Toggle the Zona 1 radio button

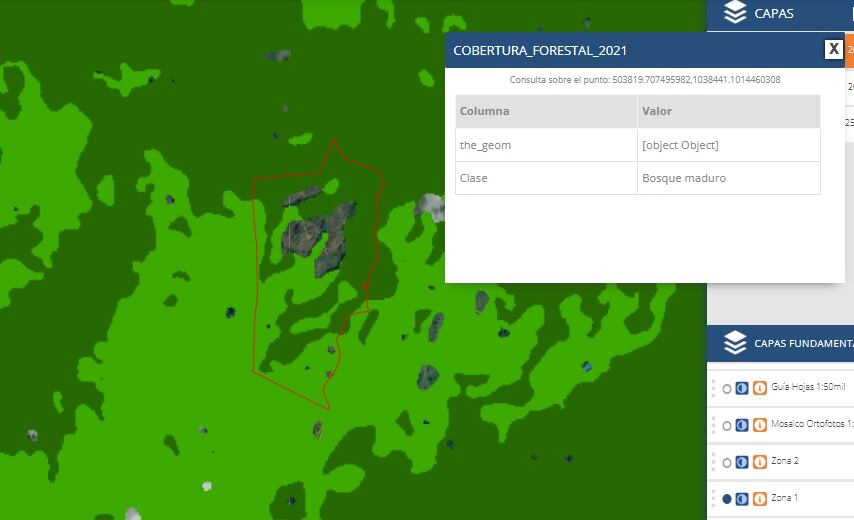tap(727, 498)
